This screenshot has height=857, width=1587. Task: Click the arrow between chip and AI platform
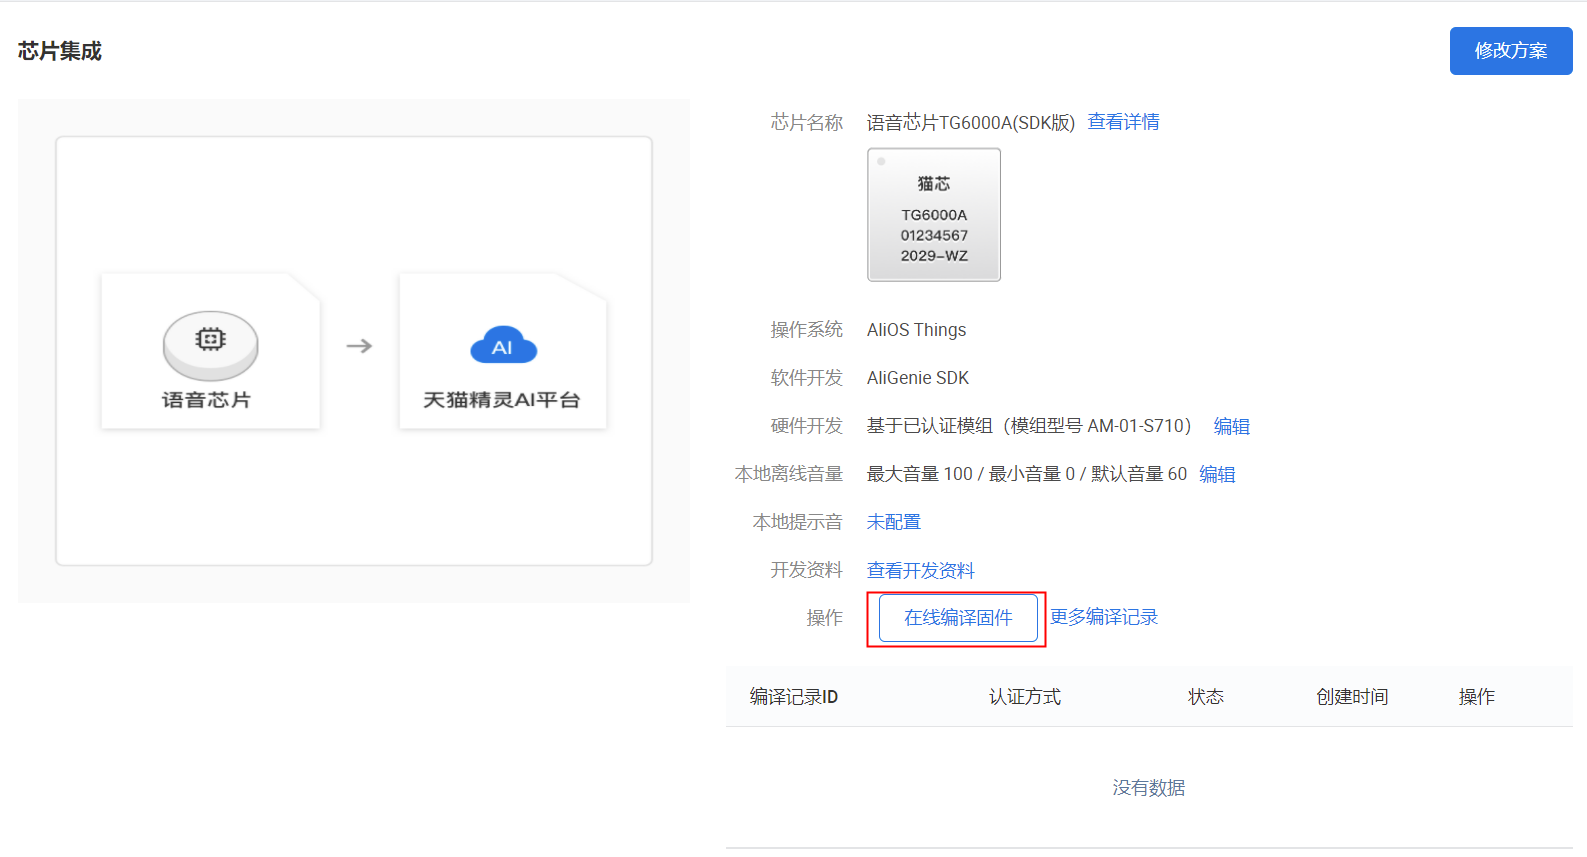pyautogui.click(x=359, y=346)
